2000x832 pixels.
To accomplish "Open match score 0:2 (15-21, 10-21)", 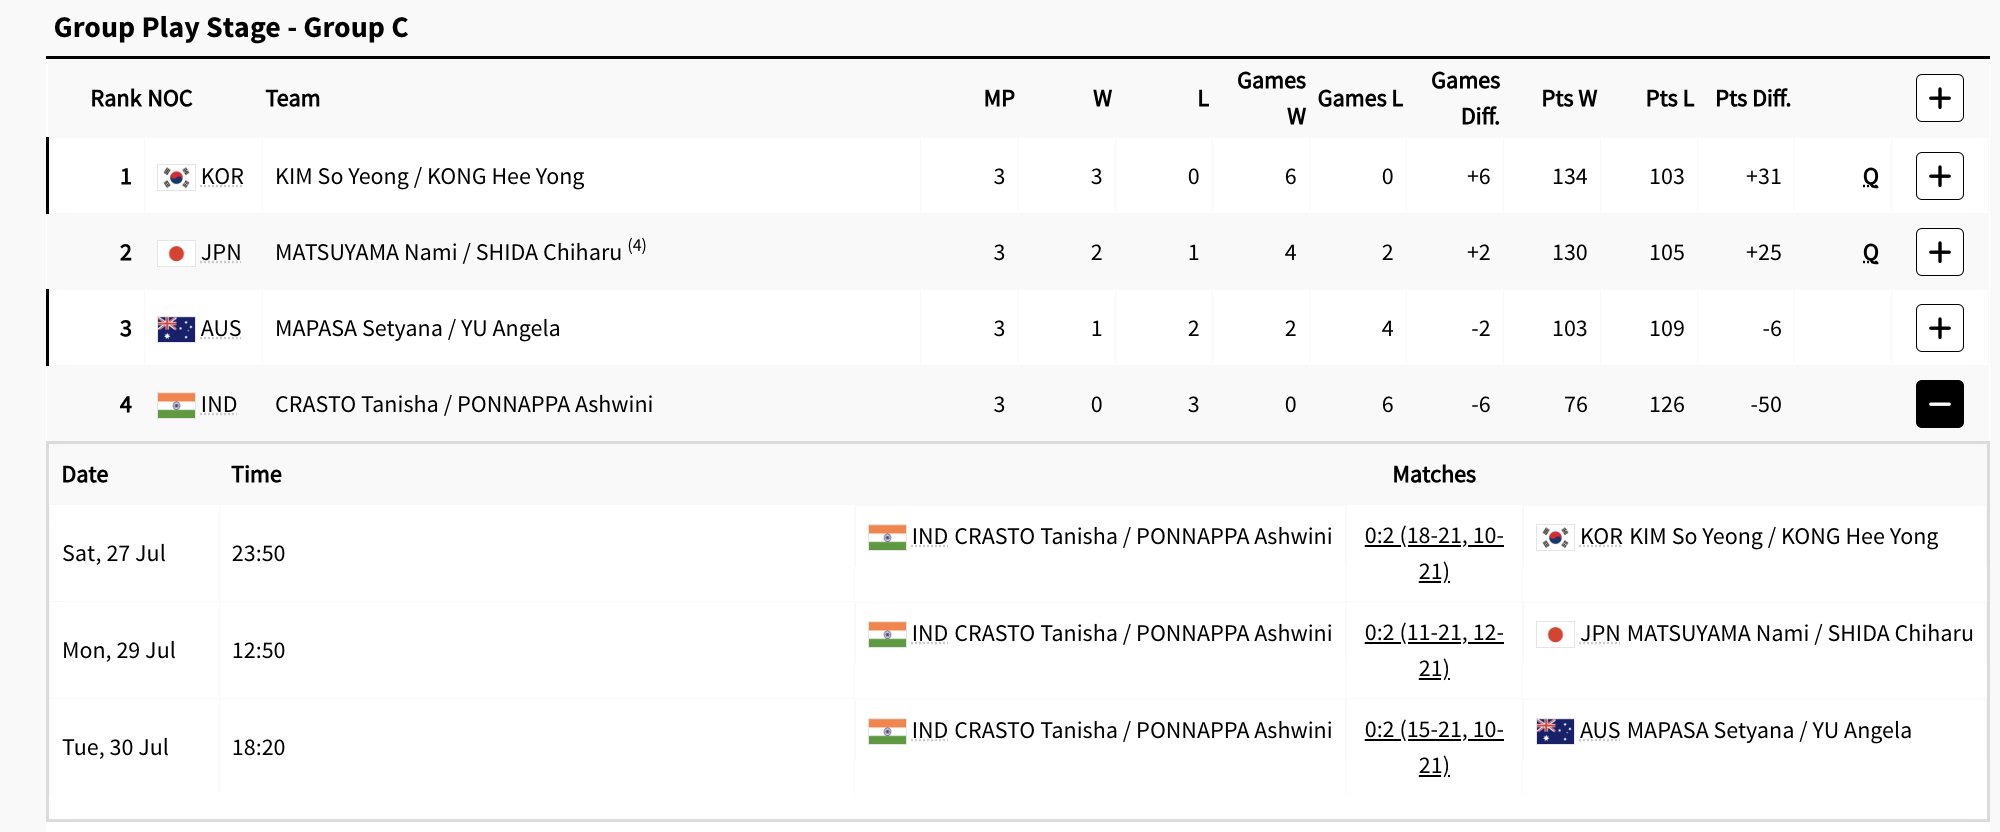I will click(x=1433, y=747).
